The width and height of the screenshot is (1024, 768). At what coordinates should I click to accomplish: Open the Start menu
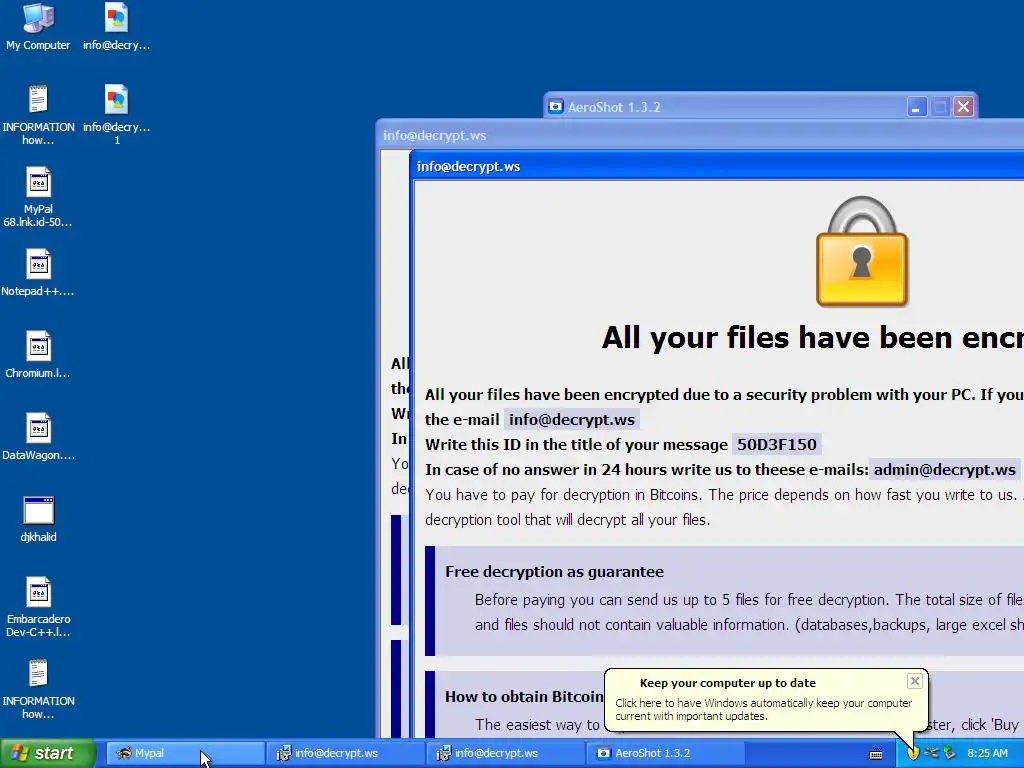tap(48, 753)
